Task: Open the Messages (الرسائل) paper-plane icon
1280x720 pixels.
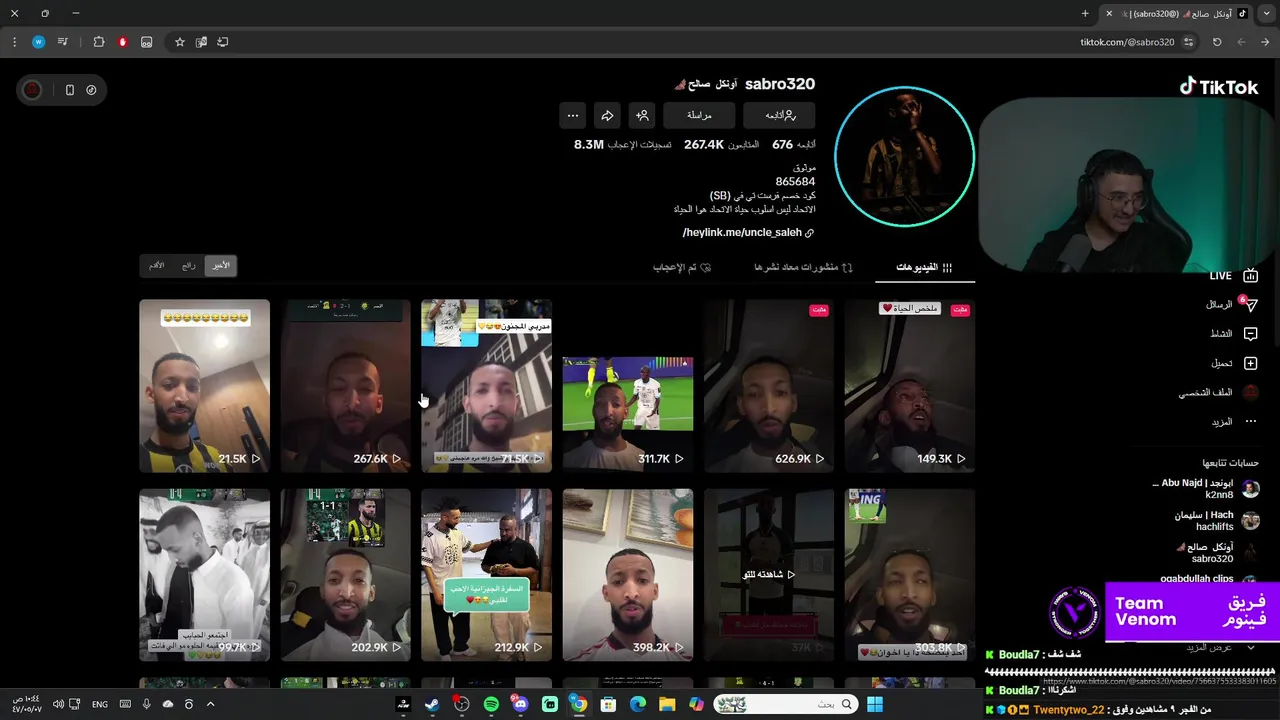Action: click(x=1250, y=304)
